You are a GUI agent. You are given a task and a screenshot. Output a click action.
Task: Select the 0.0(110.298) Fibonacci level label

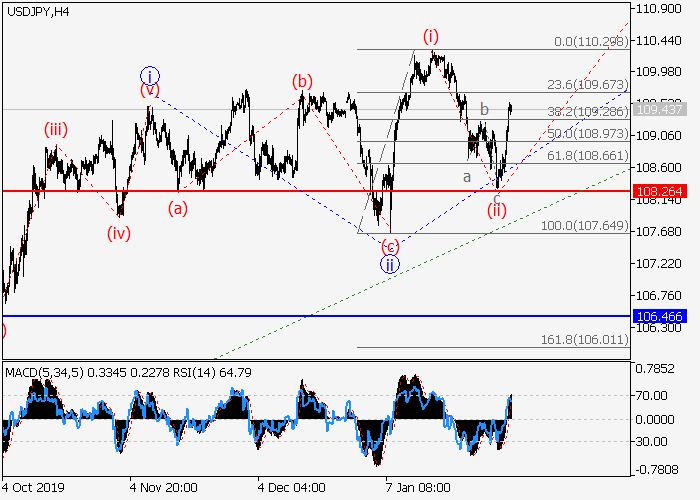[x=590, y=43]
